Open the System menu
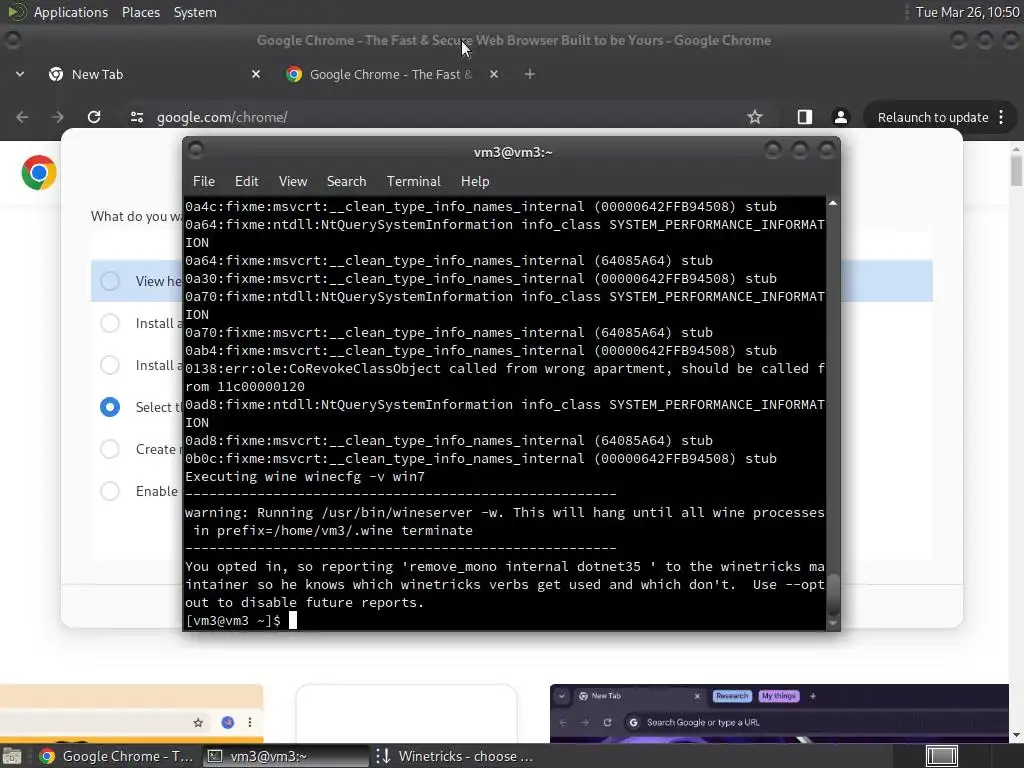1024x768 pixels. (195, 12)
